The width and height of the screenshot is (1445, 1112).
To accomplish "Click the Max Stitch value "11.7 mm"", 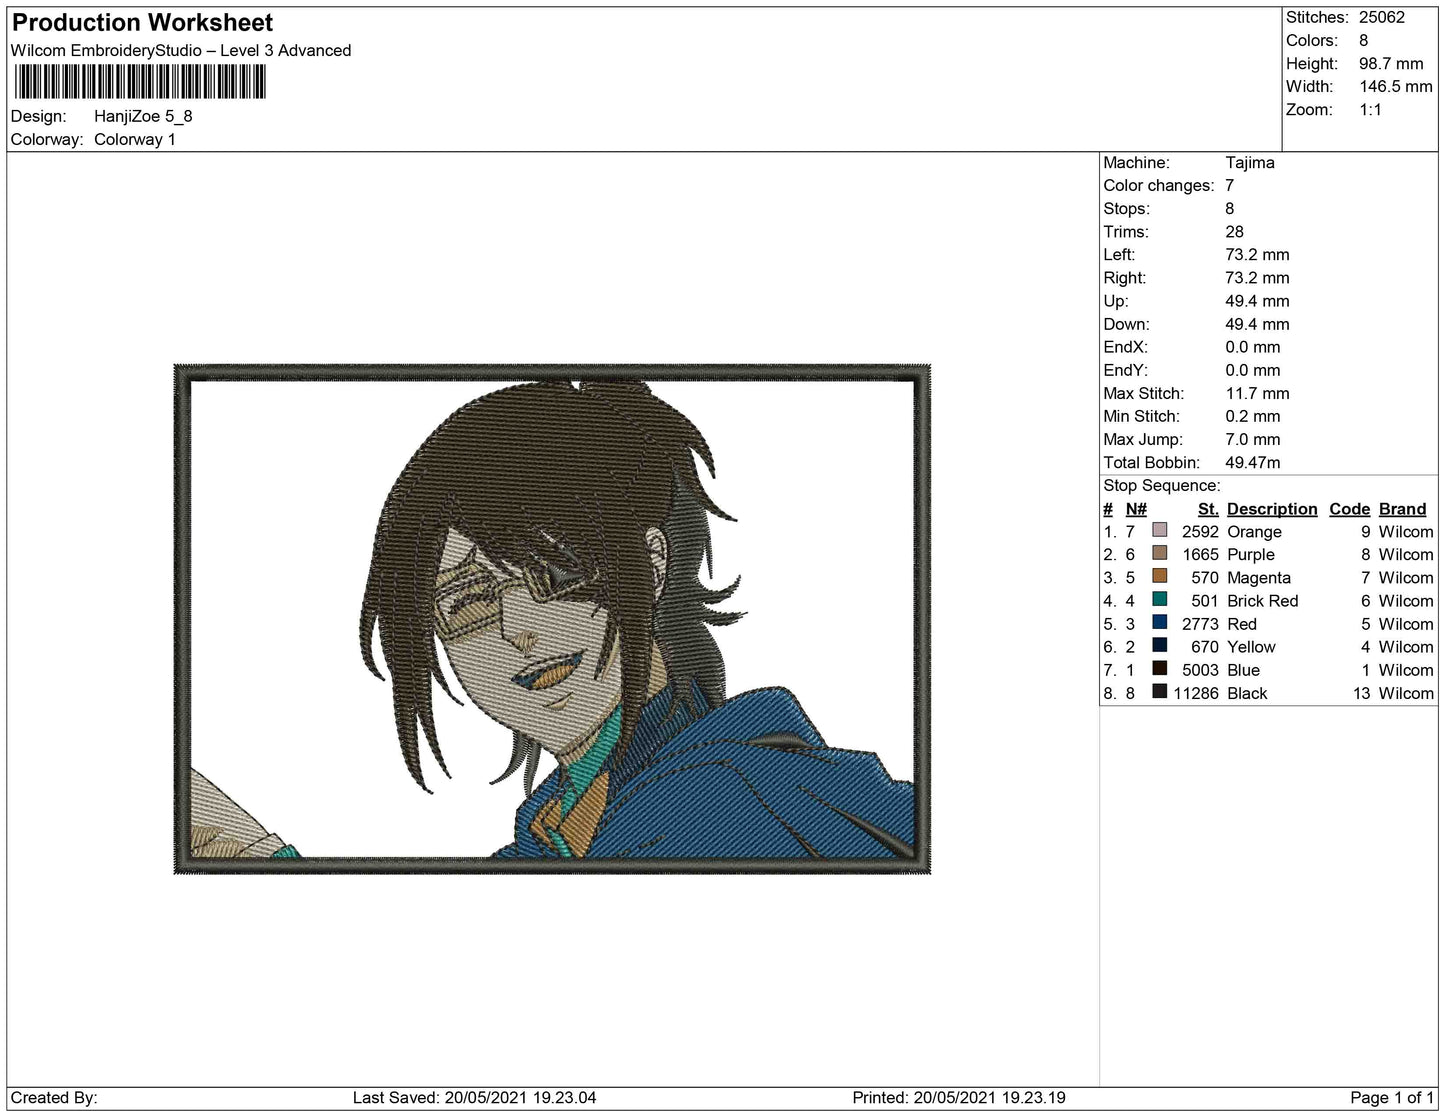I will click(x=1258, y=394).
